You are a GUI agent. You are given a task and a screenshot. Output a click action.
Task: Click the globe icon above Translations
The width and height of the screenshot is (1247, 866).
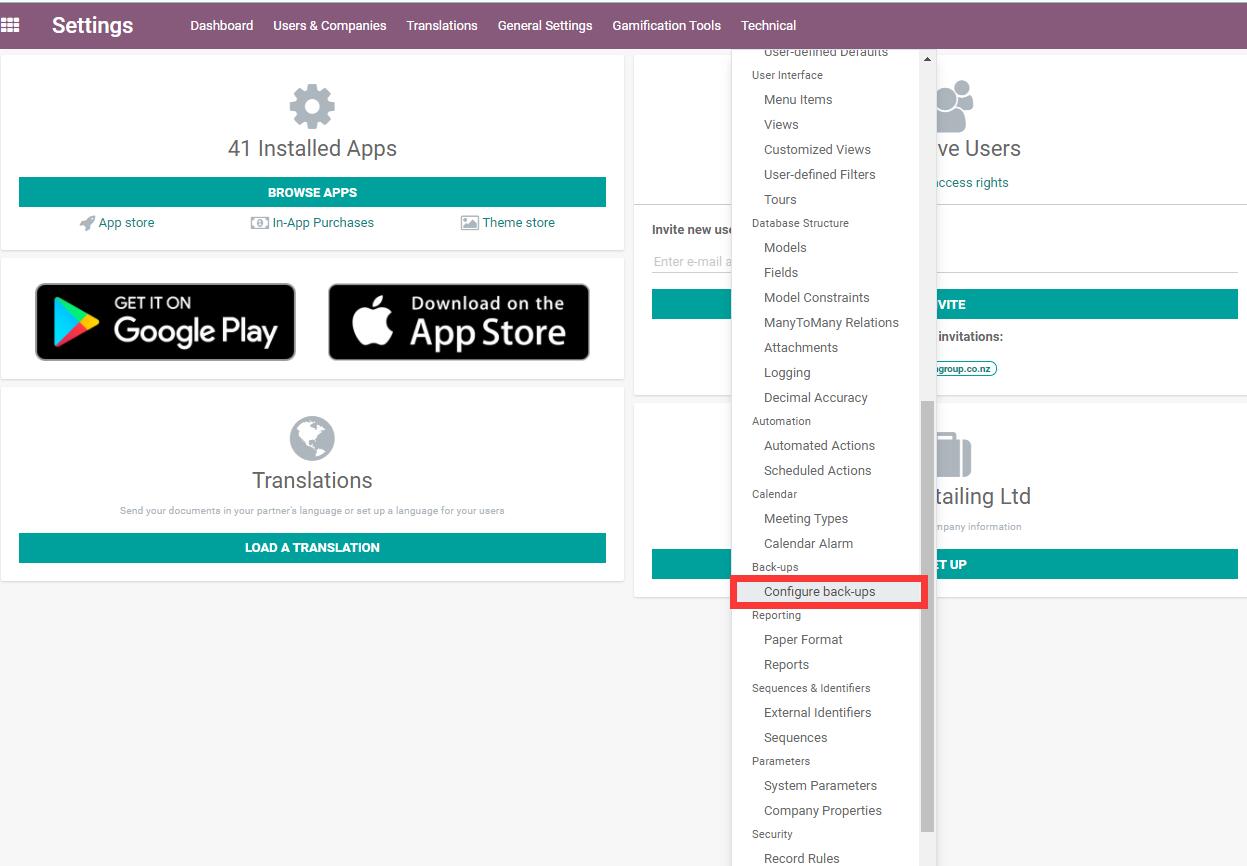[x=312, y=438]
